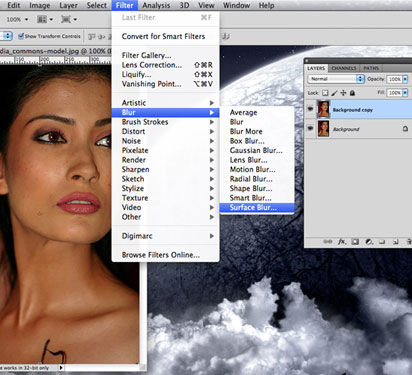The width and height of the screenshot is (412, 375).
Task: Expand the Sharpen filter submenu
Action: [165, 169]
